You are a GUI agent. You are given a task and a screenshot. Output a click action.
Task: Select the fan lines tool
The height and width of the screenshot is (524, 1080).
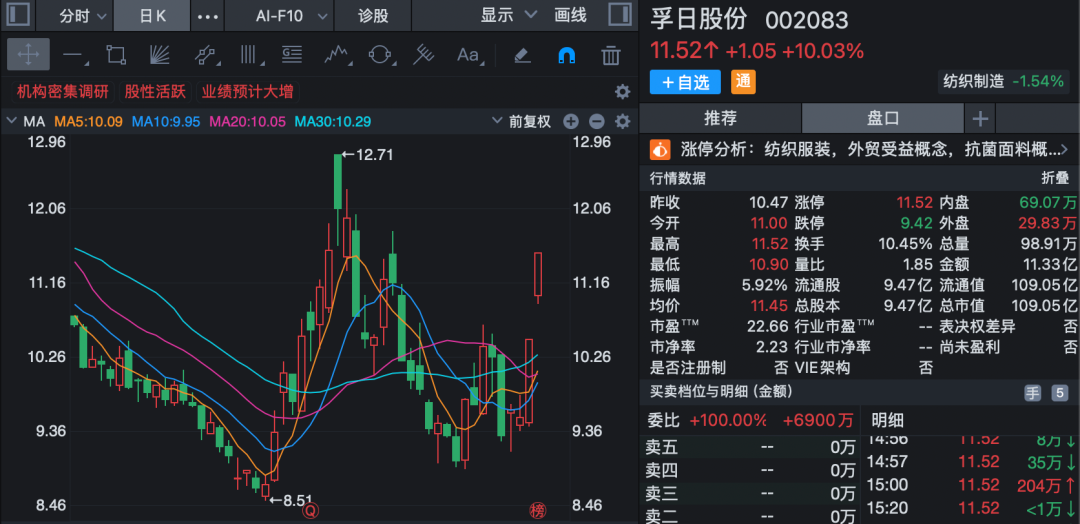point(159,54)
